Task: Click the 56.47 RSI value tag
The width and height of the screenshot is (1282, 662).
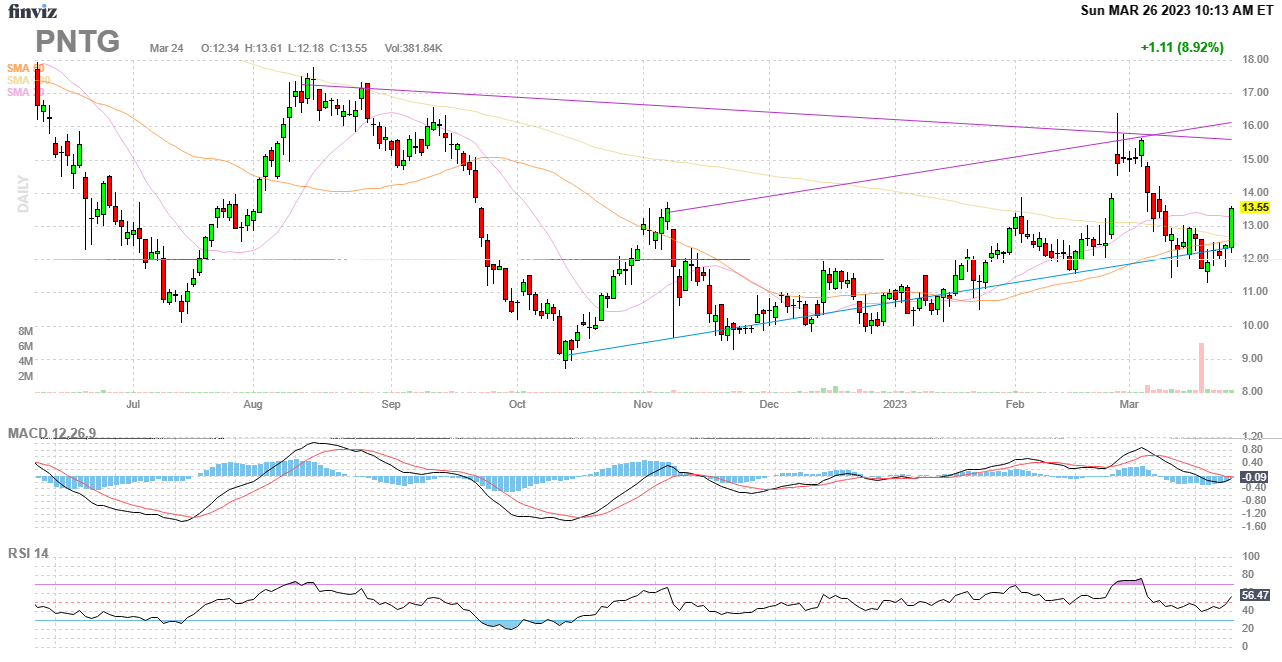Action: tap(1254, 595)
